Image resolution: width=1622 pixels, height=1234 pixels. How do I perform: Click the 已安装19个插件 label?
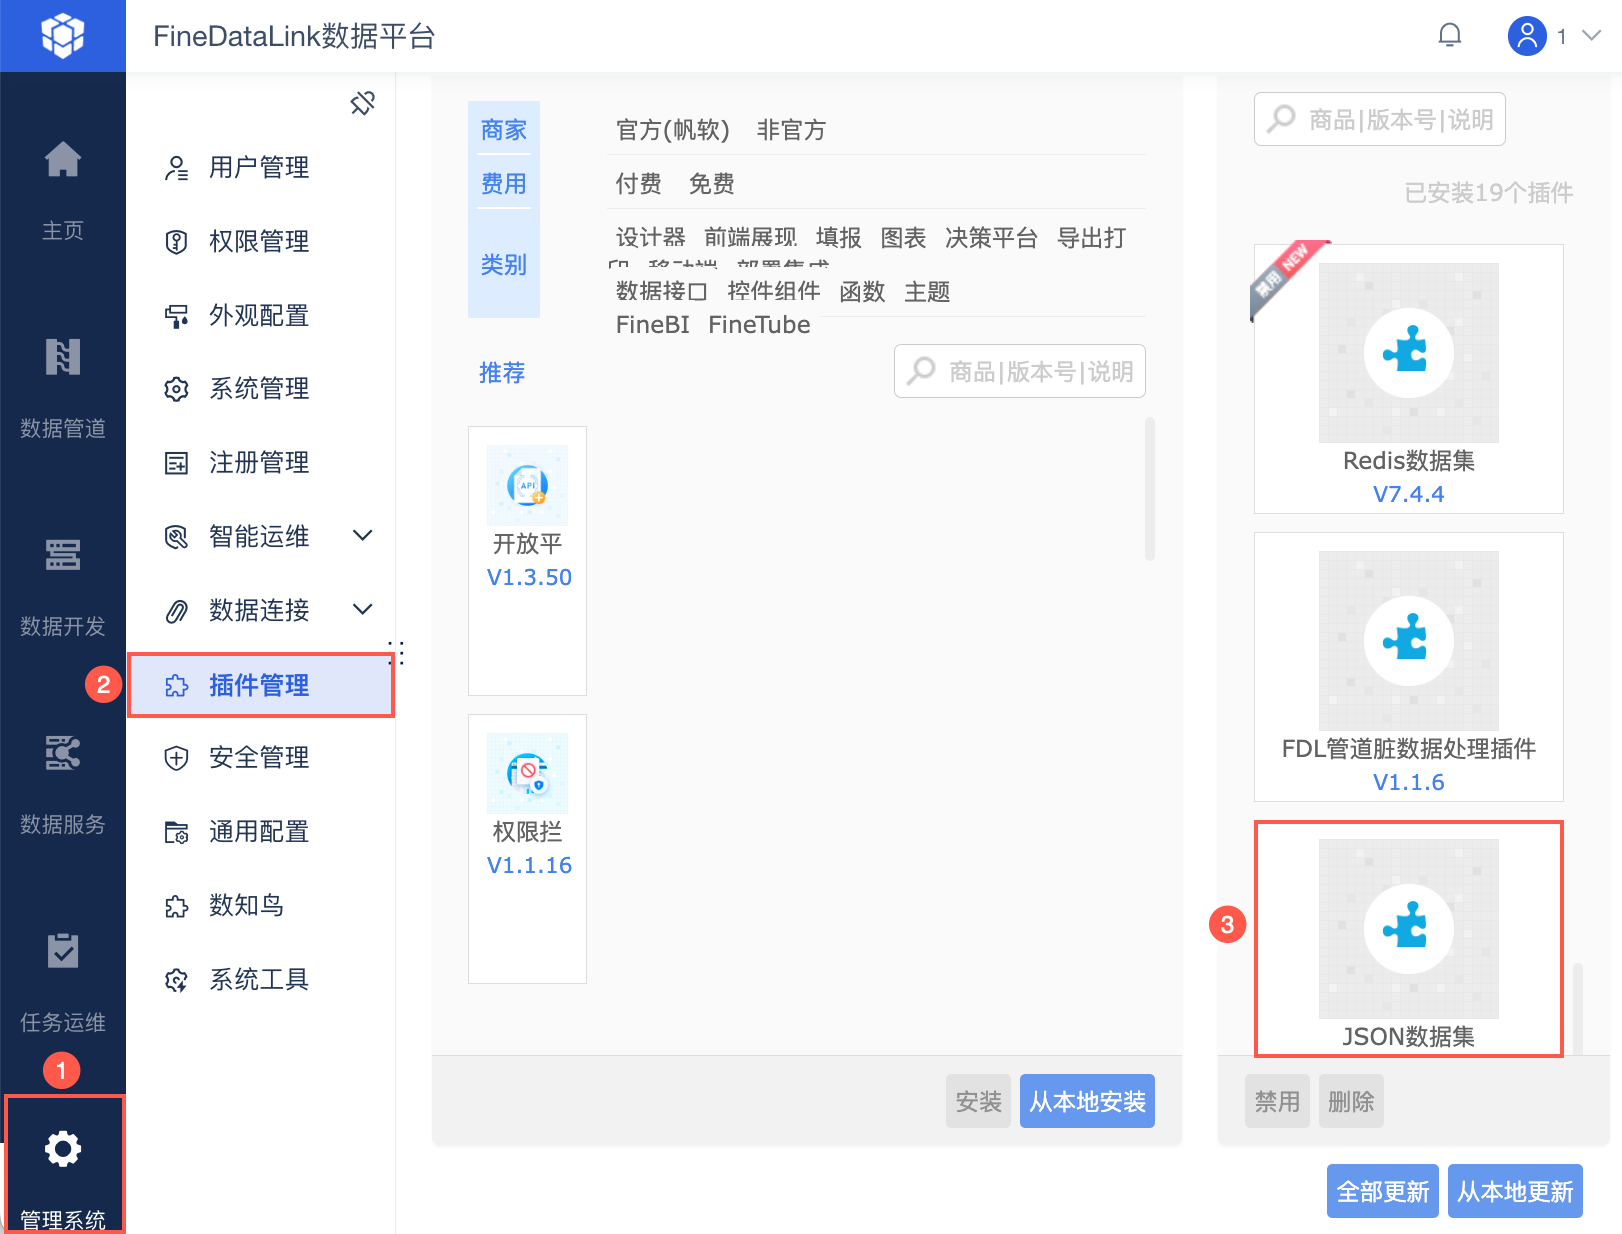pos(1488,193)
